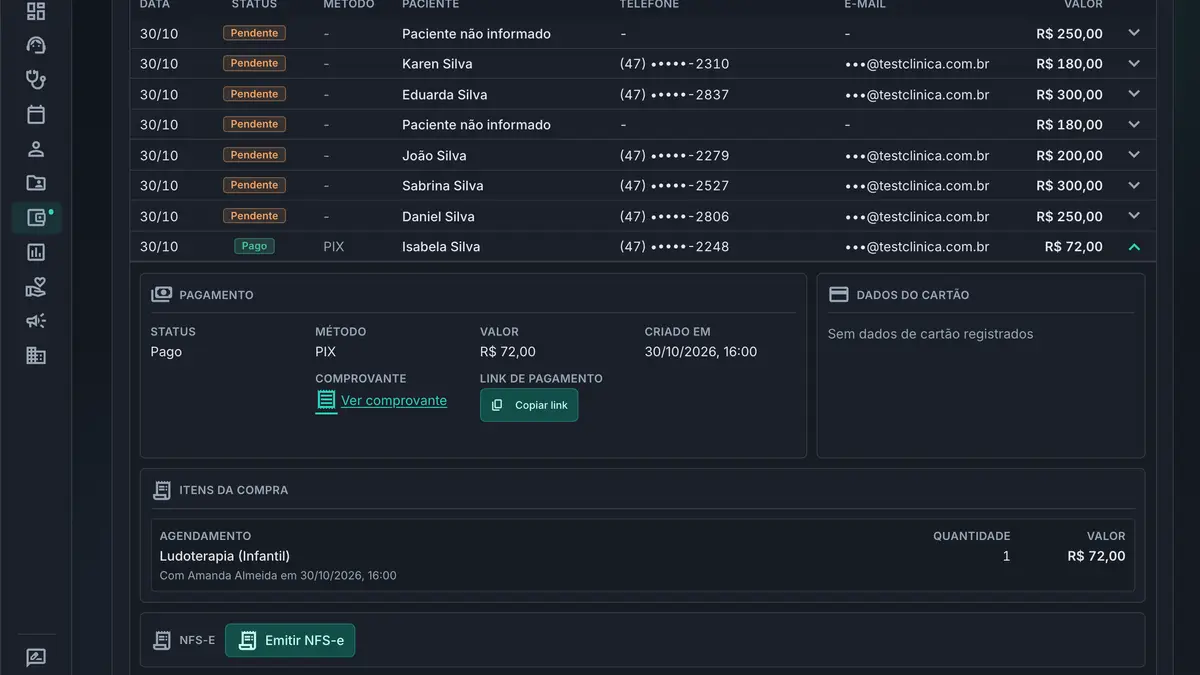Click the receipt icon in Itens da Compra header

click(x=161, y=490)
